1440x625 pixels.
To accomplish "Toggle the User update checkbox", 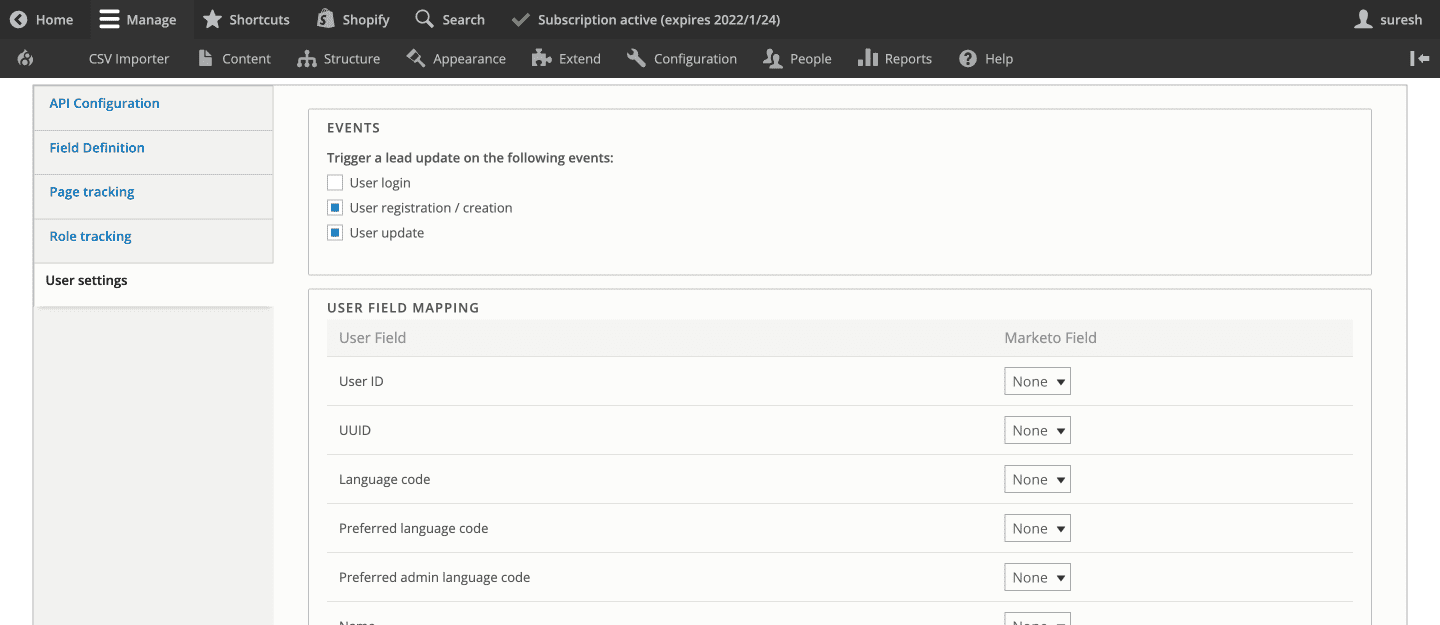I will click(335, 233).
